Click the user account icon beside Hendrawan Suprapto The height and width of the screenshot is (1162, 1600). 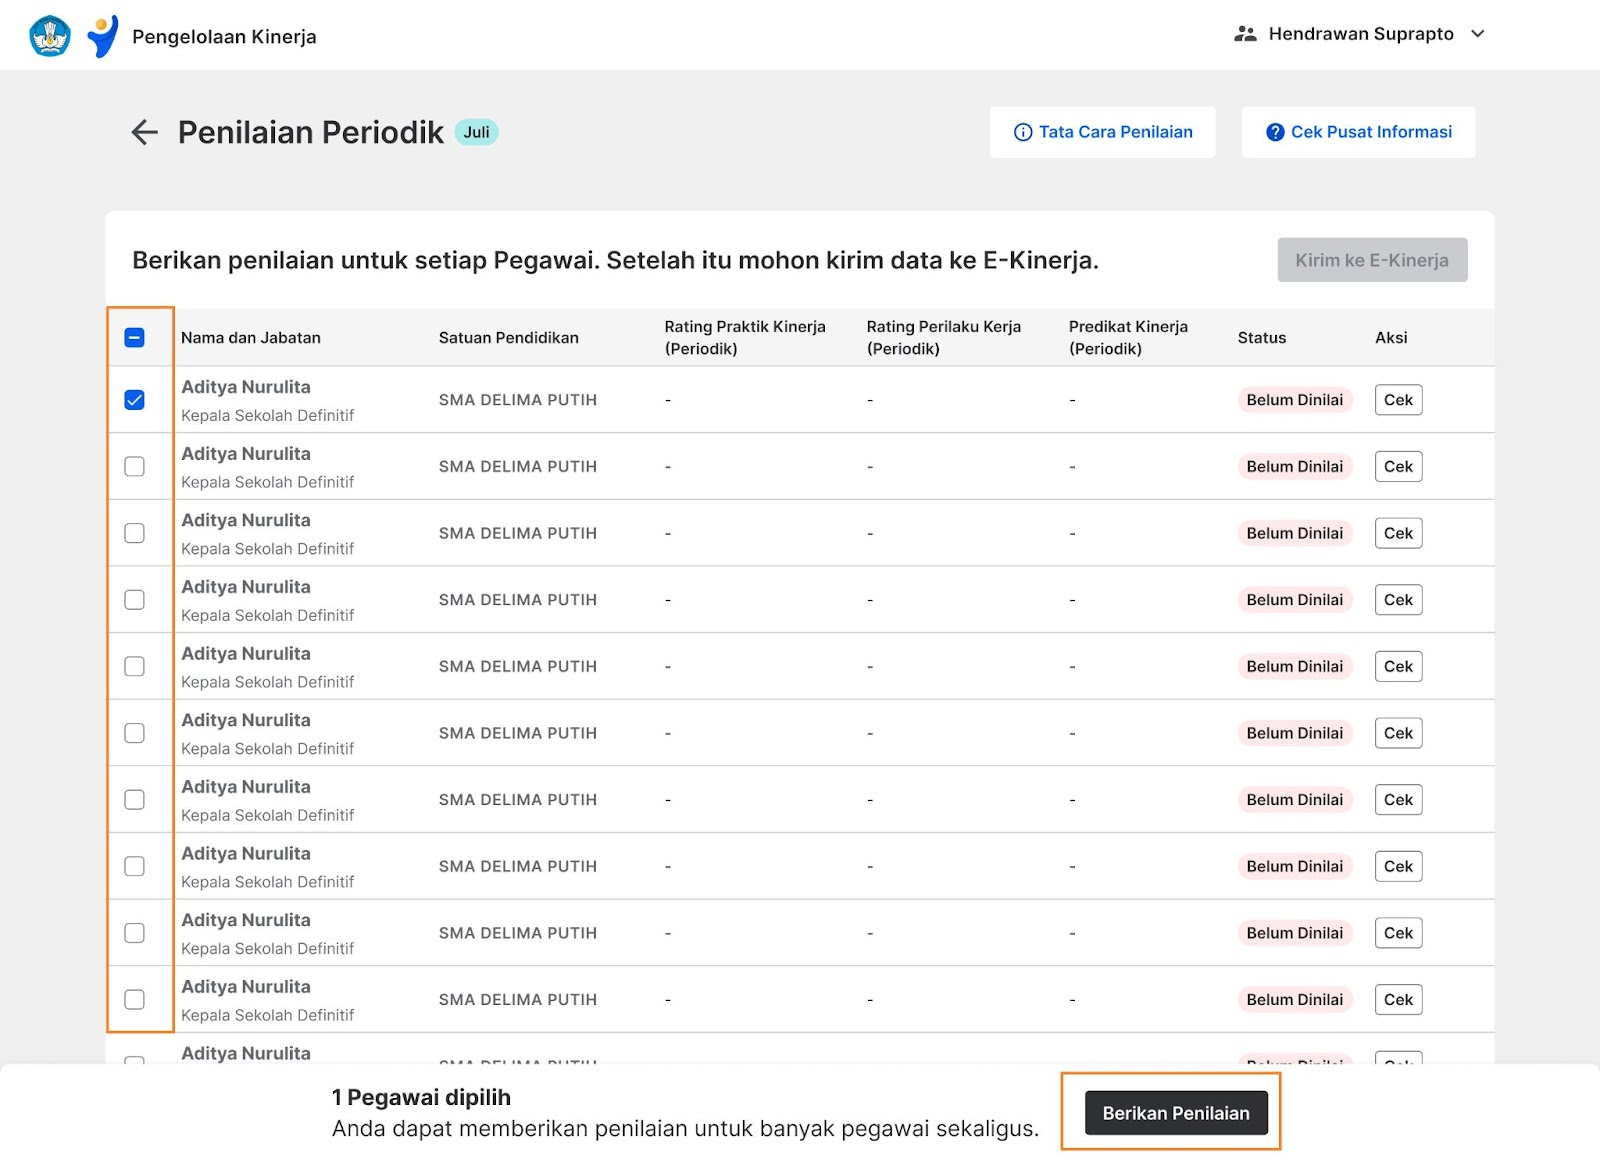[1245, 33]
